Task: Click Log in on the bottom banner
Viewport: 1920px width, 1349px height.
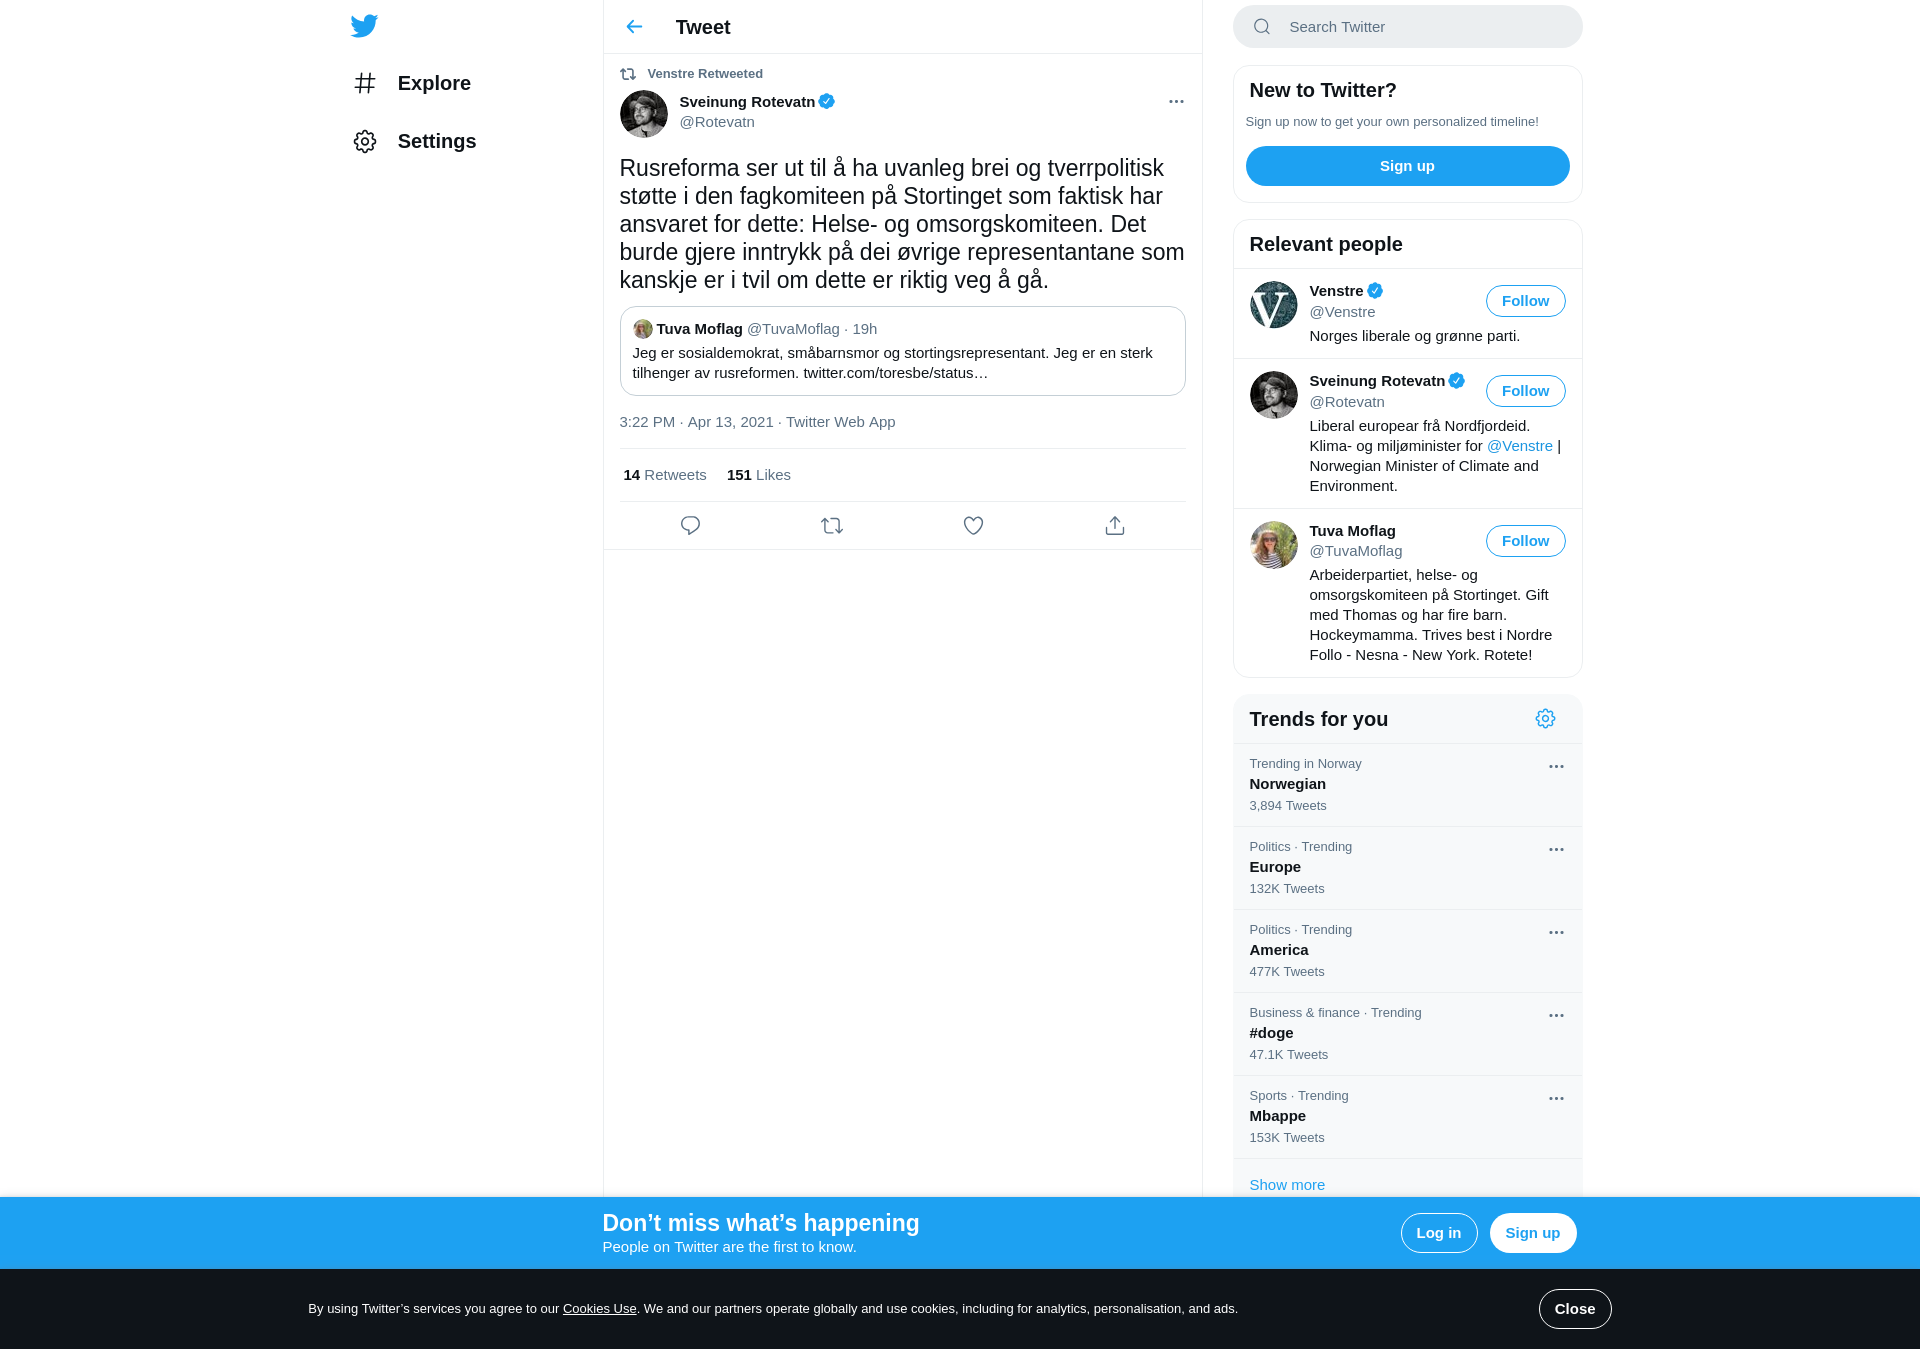Action: pyautogui.click(x=1438, y=1233)
